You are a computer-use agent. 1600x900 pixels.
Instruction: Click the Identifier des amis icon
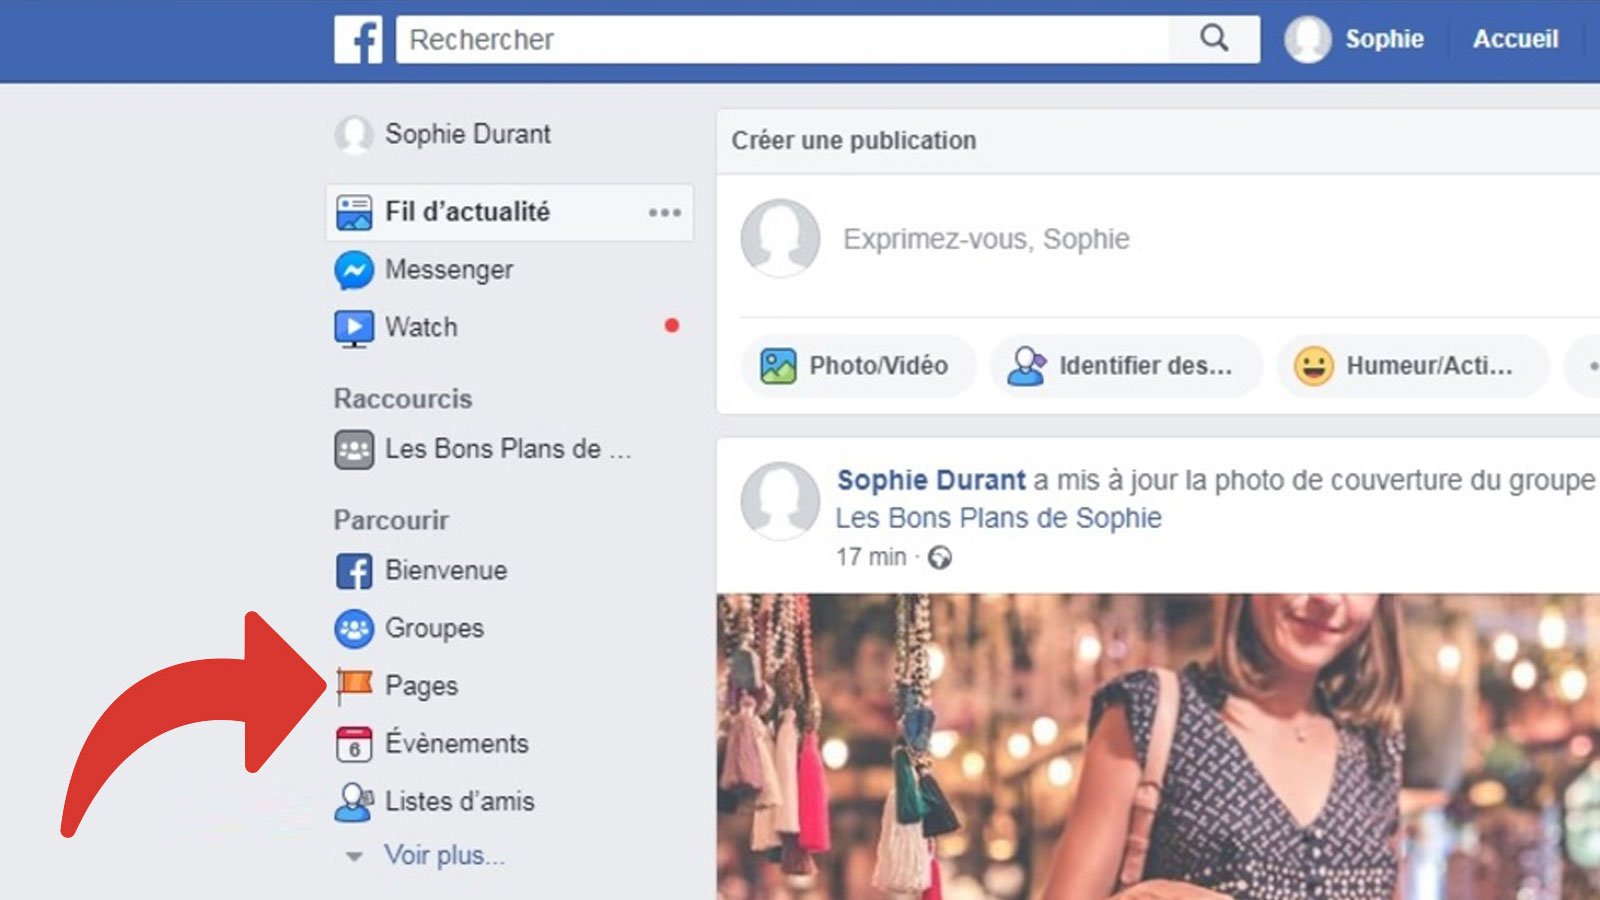tap(1026, 366)
